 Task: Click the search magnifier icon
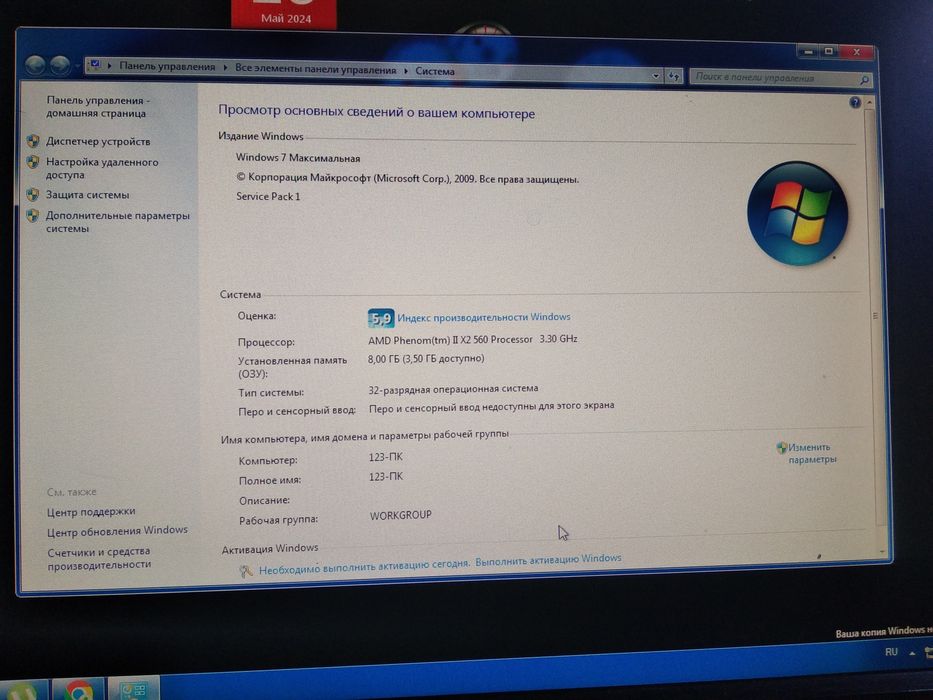(864, 80)
